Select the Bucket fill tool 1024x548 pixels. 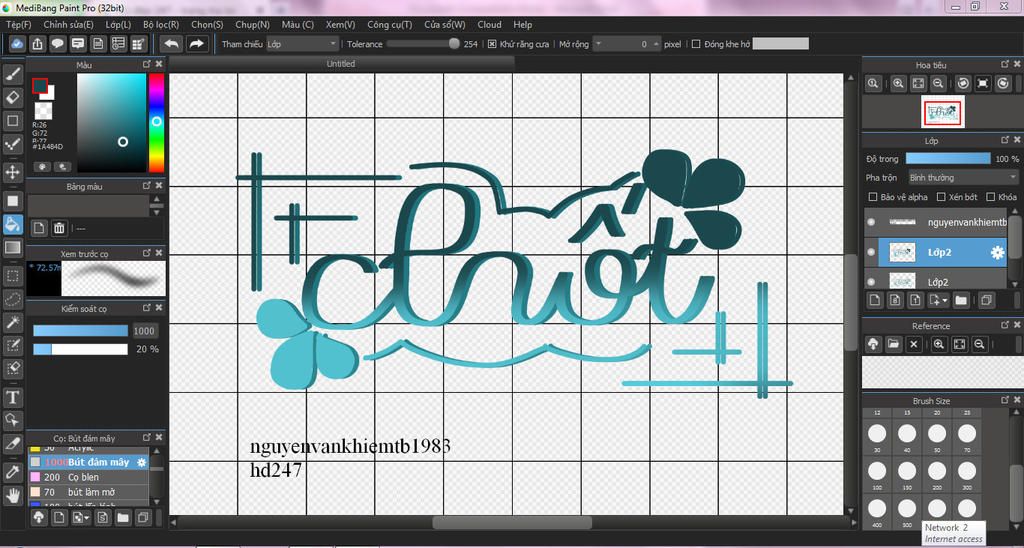click(x=12, y=224)
